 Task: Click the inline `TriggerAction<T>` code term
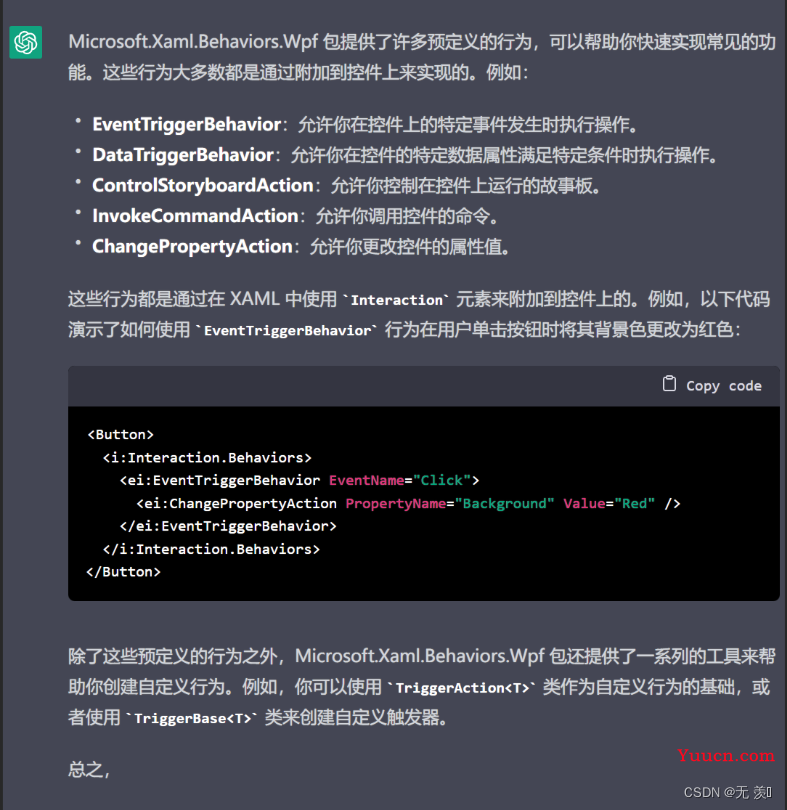[x=462, y=688]
